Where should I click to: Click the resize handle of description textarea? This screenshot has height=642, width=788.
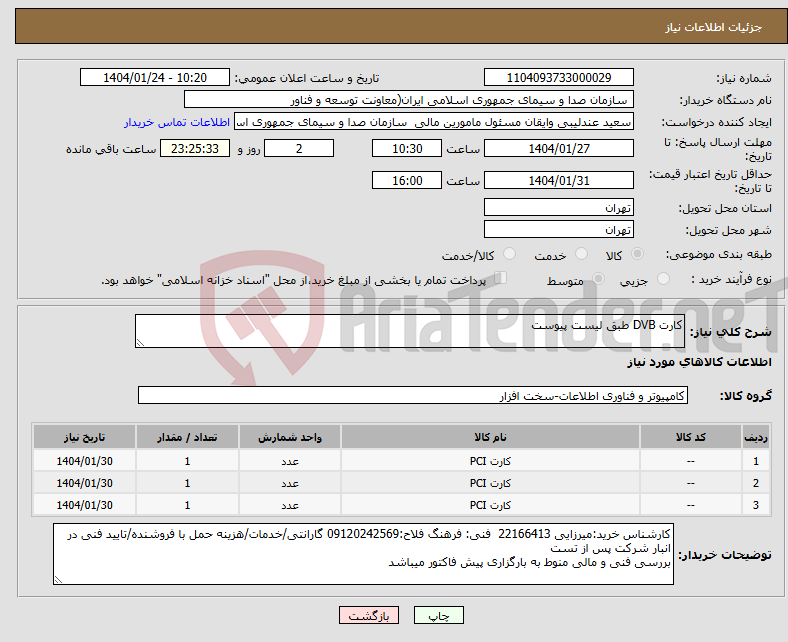(140, 343)
